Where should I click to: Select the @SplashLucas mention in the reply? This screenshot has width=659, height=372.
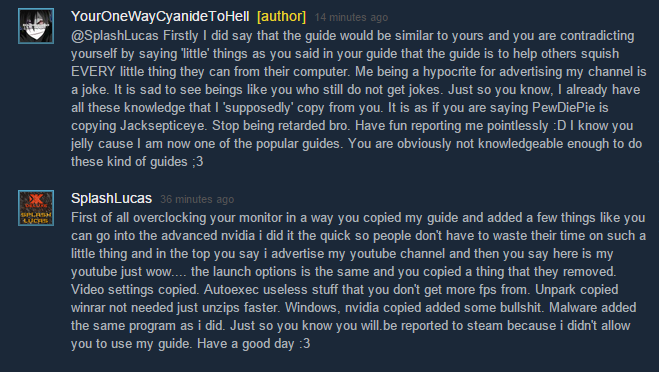115,36
